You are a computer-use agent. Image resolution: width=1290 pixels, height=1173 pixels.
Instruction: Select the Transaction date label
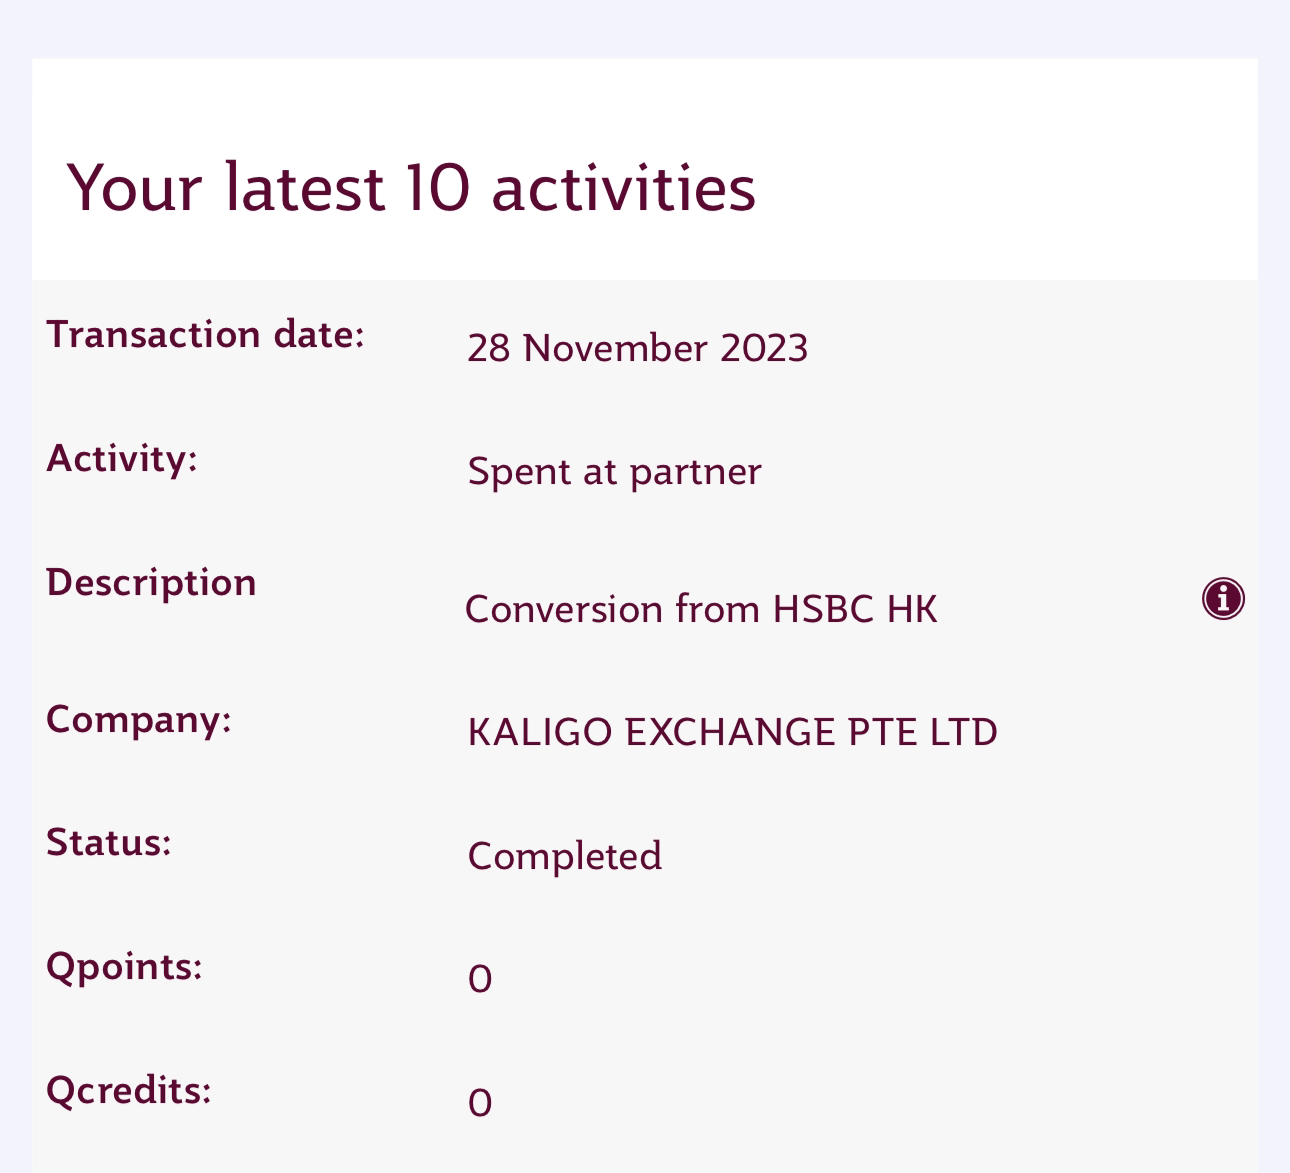pos(206,334)
